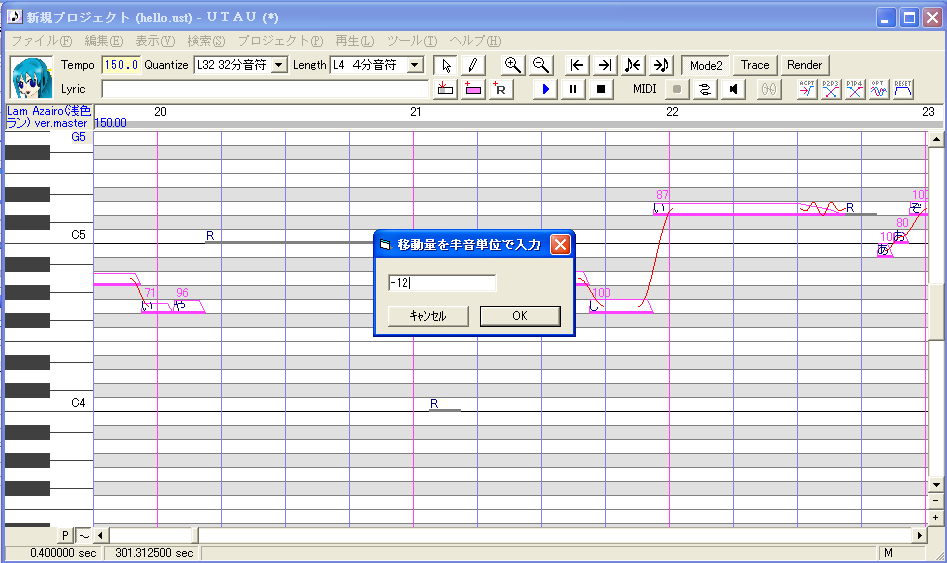The width and height of the screenshot is (947, 563).
Task: Start playback with the play button
Action: point(545,89)
